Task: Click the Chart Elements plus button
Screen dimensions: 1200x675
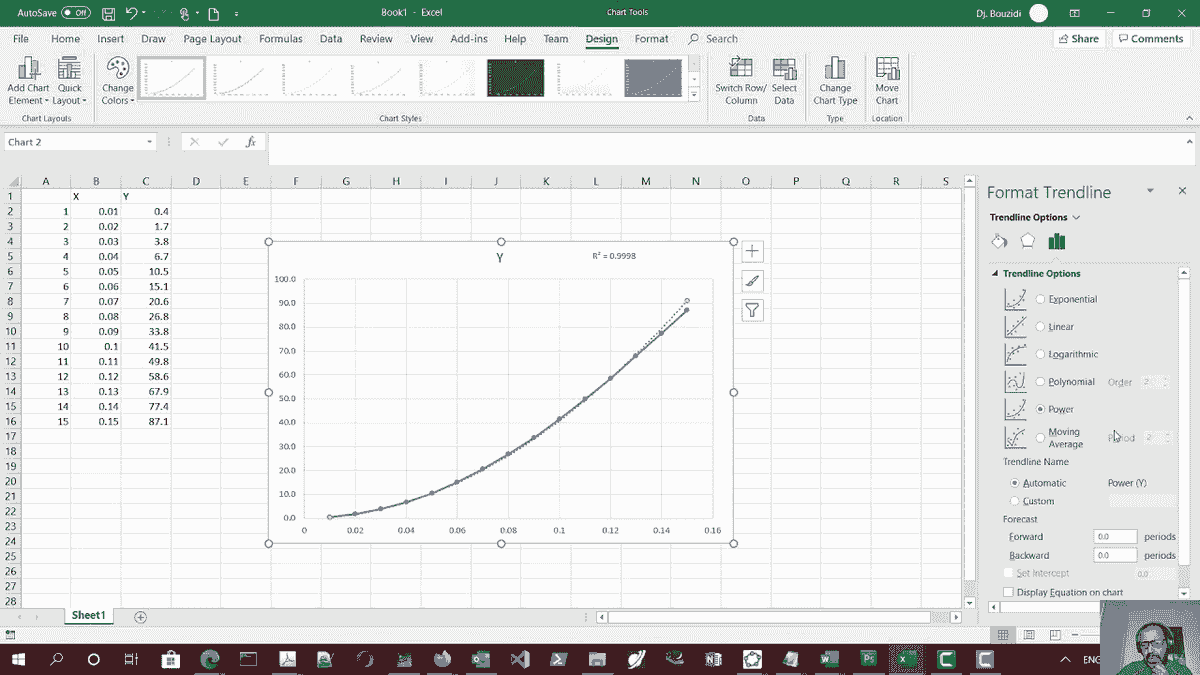Action: coord(751,251)
